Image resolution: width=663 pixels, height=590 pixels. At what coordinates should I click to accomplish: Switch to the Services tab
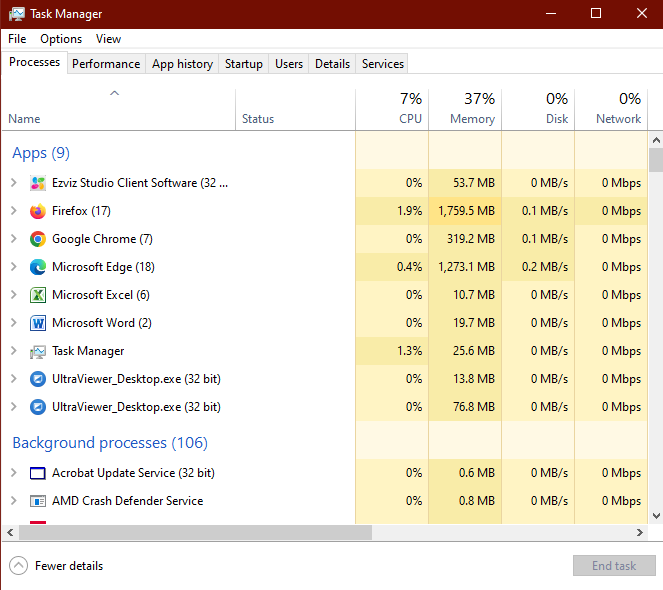coord(383,64)
